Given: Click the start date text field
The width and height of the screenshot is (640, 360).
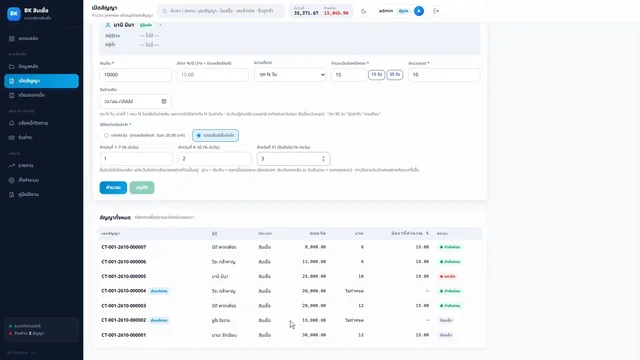Looking at the screenshot, I should [136, 101].
